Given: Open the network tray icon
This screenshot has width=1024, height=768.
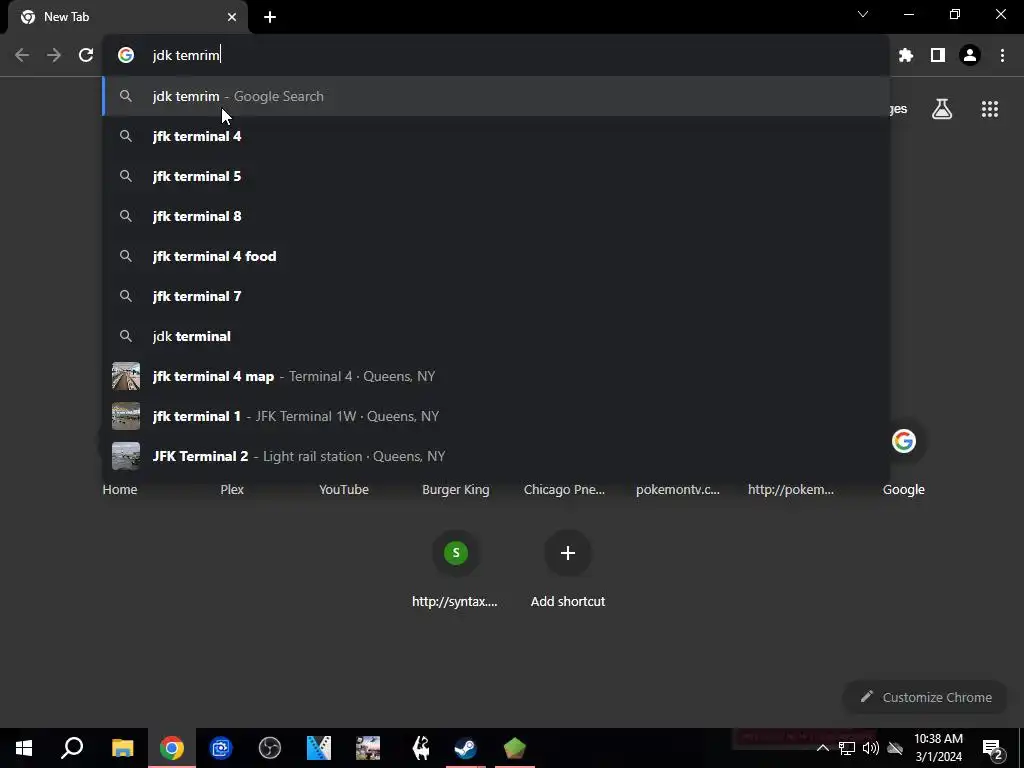Looking at the screenshot, I should click(846, 748).
